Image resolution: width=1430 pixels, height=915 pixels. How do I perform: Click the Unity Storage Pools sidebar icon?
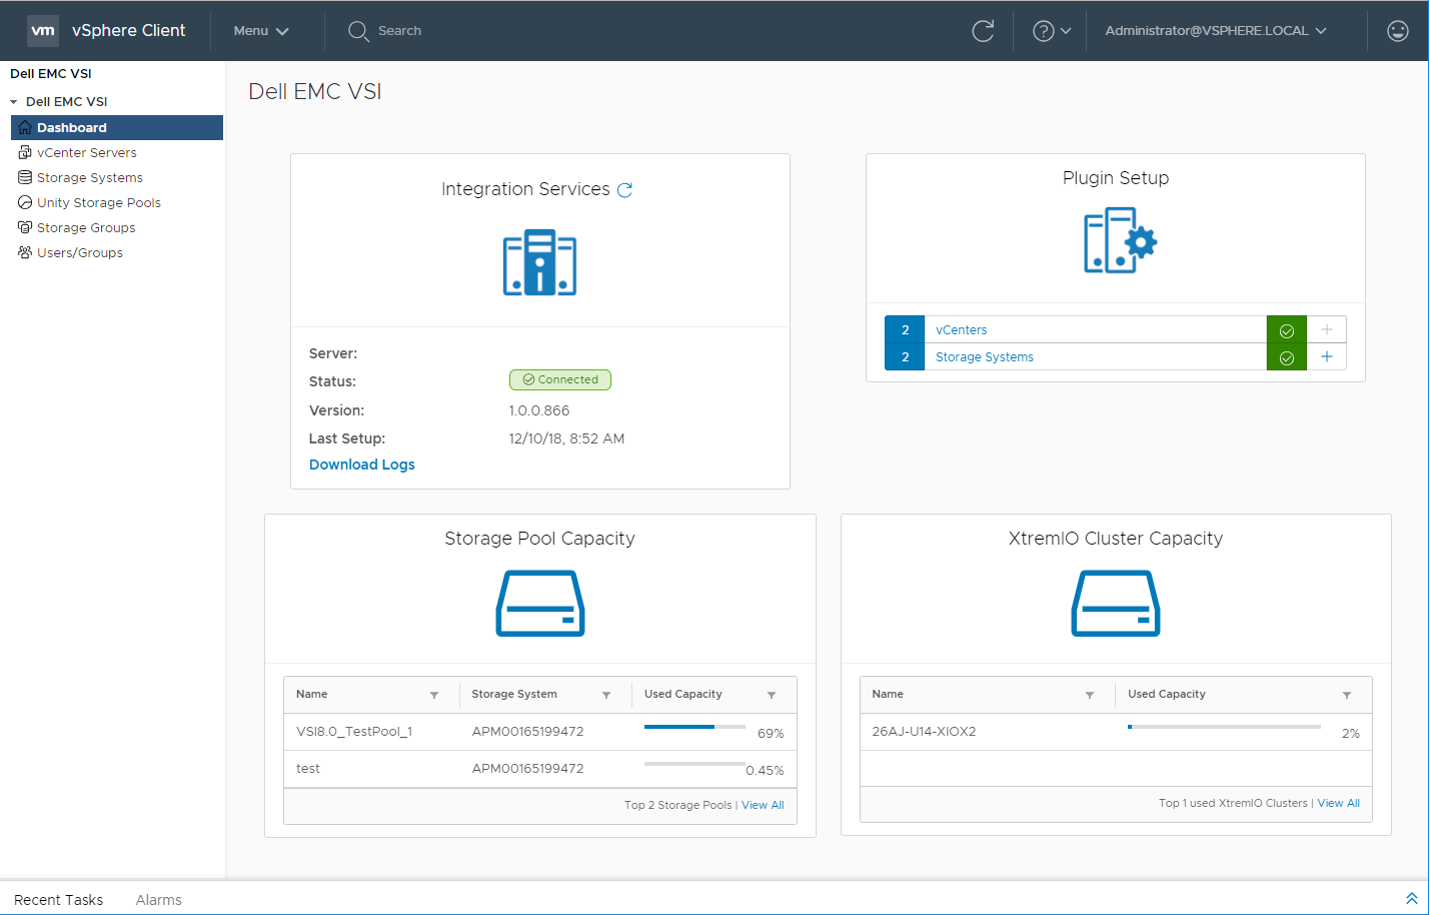click(x=25, y=203)
